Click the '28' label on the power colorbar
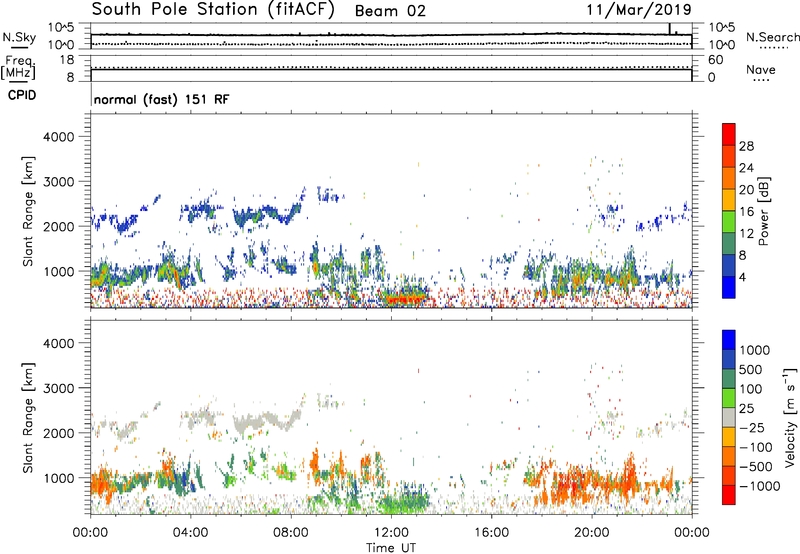Viewport: 800px width, 554px height. pyautogui.click(x=746, y=146)
